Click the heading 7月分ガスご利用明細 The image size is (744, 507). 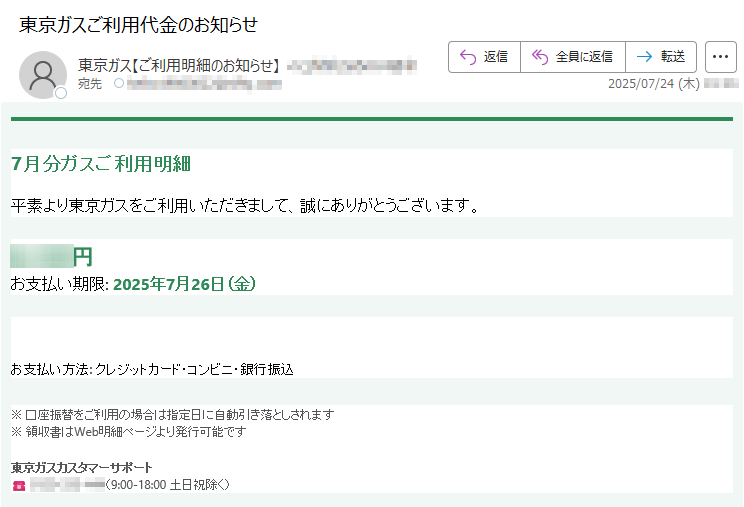tap(101, 164)
